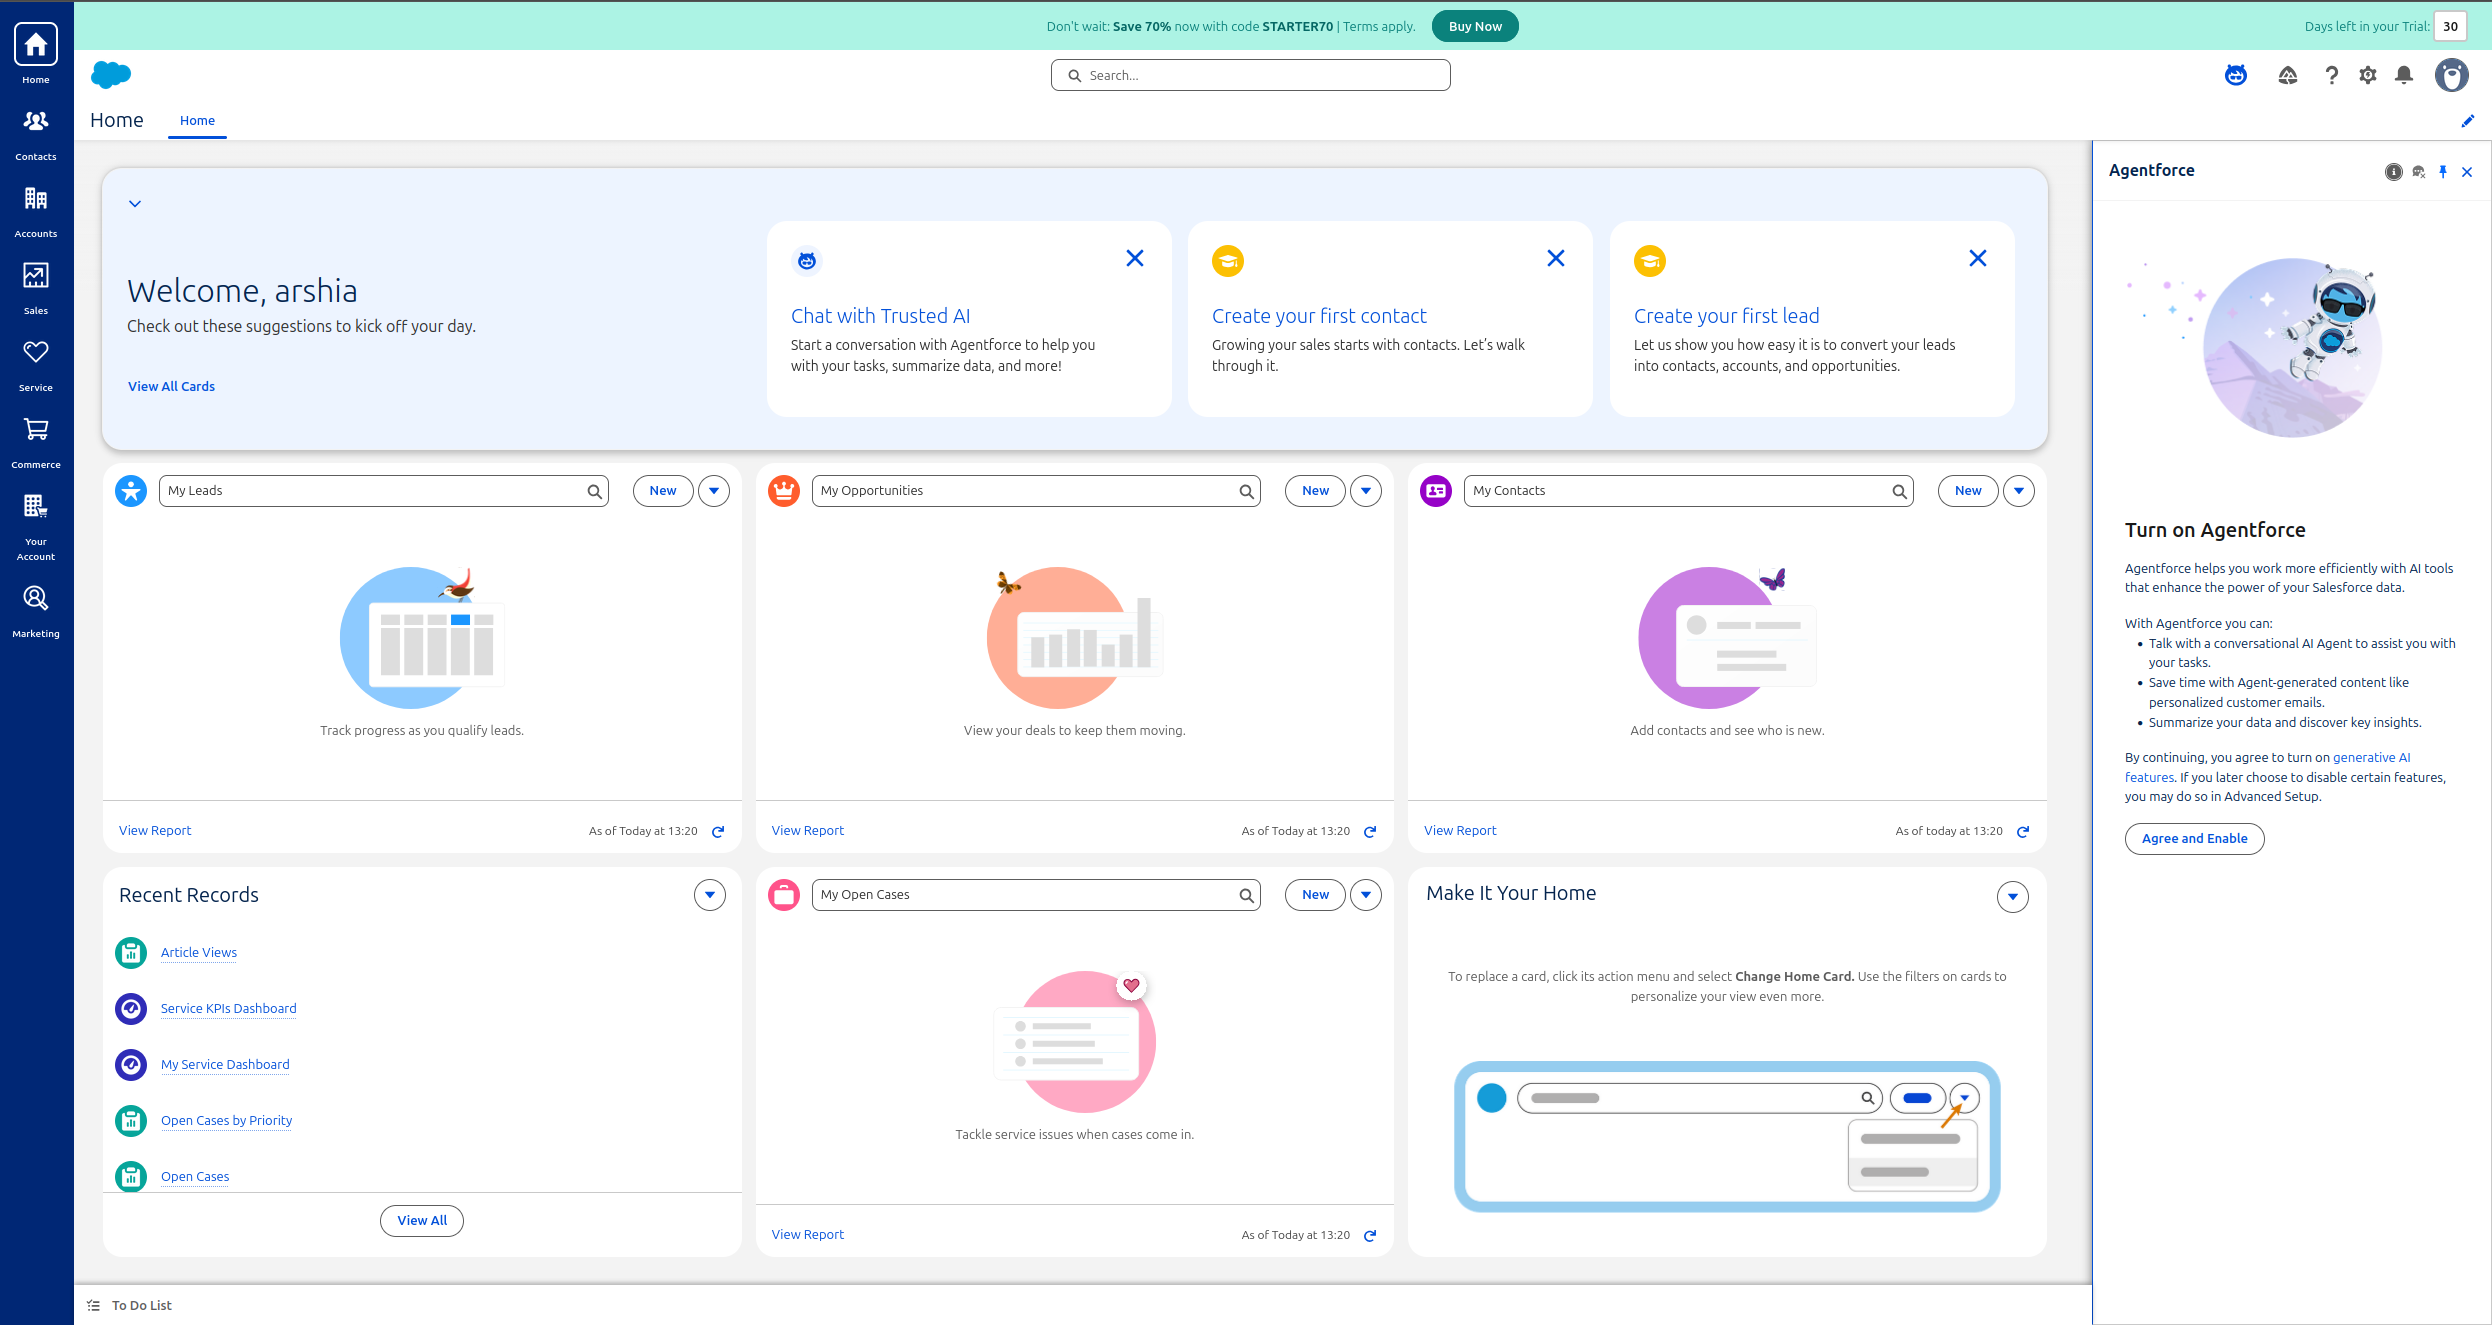Viewport: 2492px width, 1325px height.
Task: Open the Help question mark icon
Action: [2332, 75]
